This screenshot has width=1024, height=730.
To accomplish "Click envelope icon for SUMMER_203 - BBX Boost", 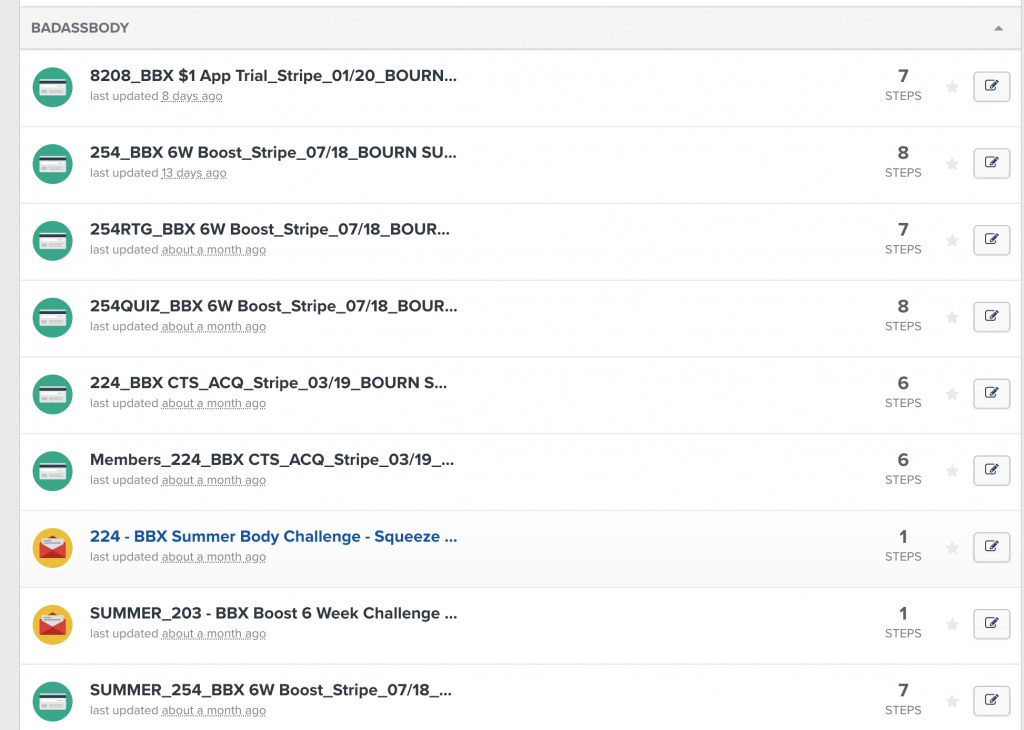I will tap(52, 625).
